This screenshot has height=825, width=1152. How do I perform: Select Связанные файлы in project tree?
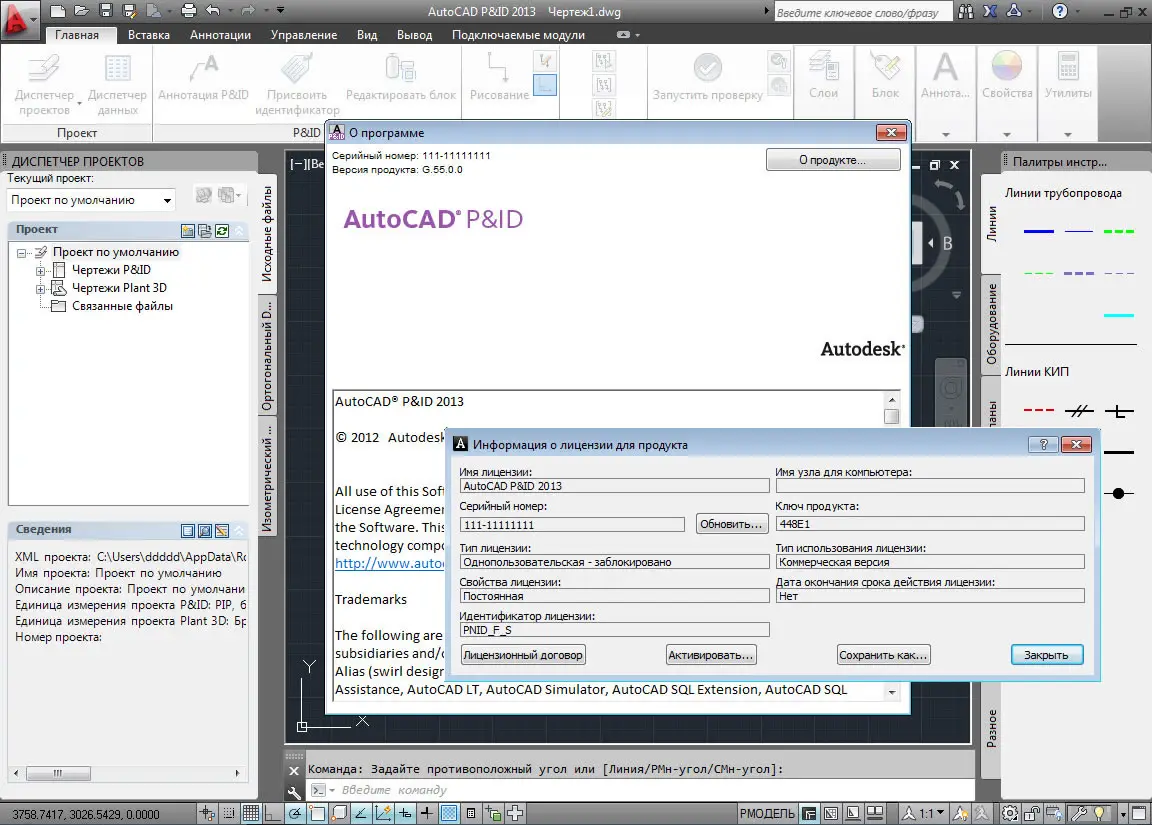coord(122,306)
